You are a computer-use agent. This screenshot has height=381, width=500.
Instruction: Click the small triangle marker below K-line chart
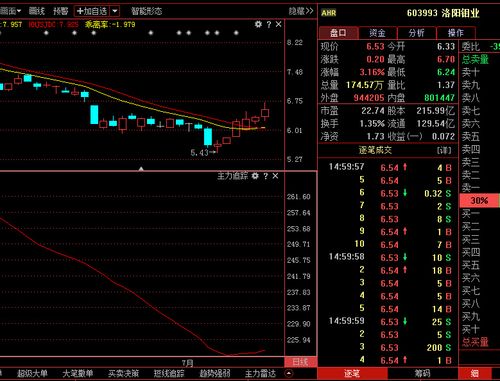point(141,169)
